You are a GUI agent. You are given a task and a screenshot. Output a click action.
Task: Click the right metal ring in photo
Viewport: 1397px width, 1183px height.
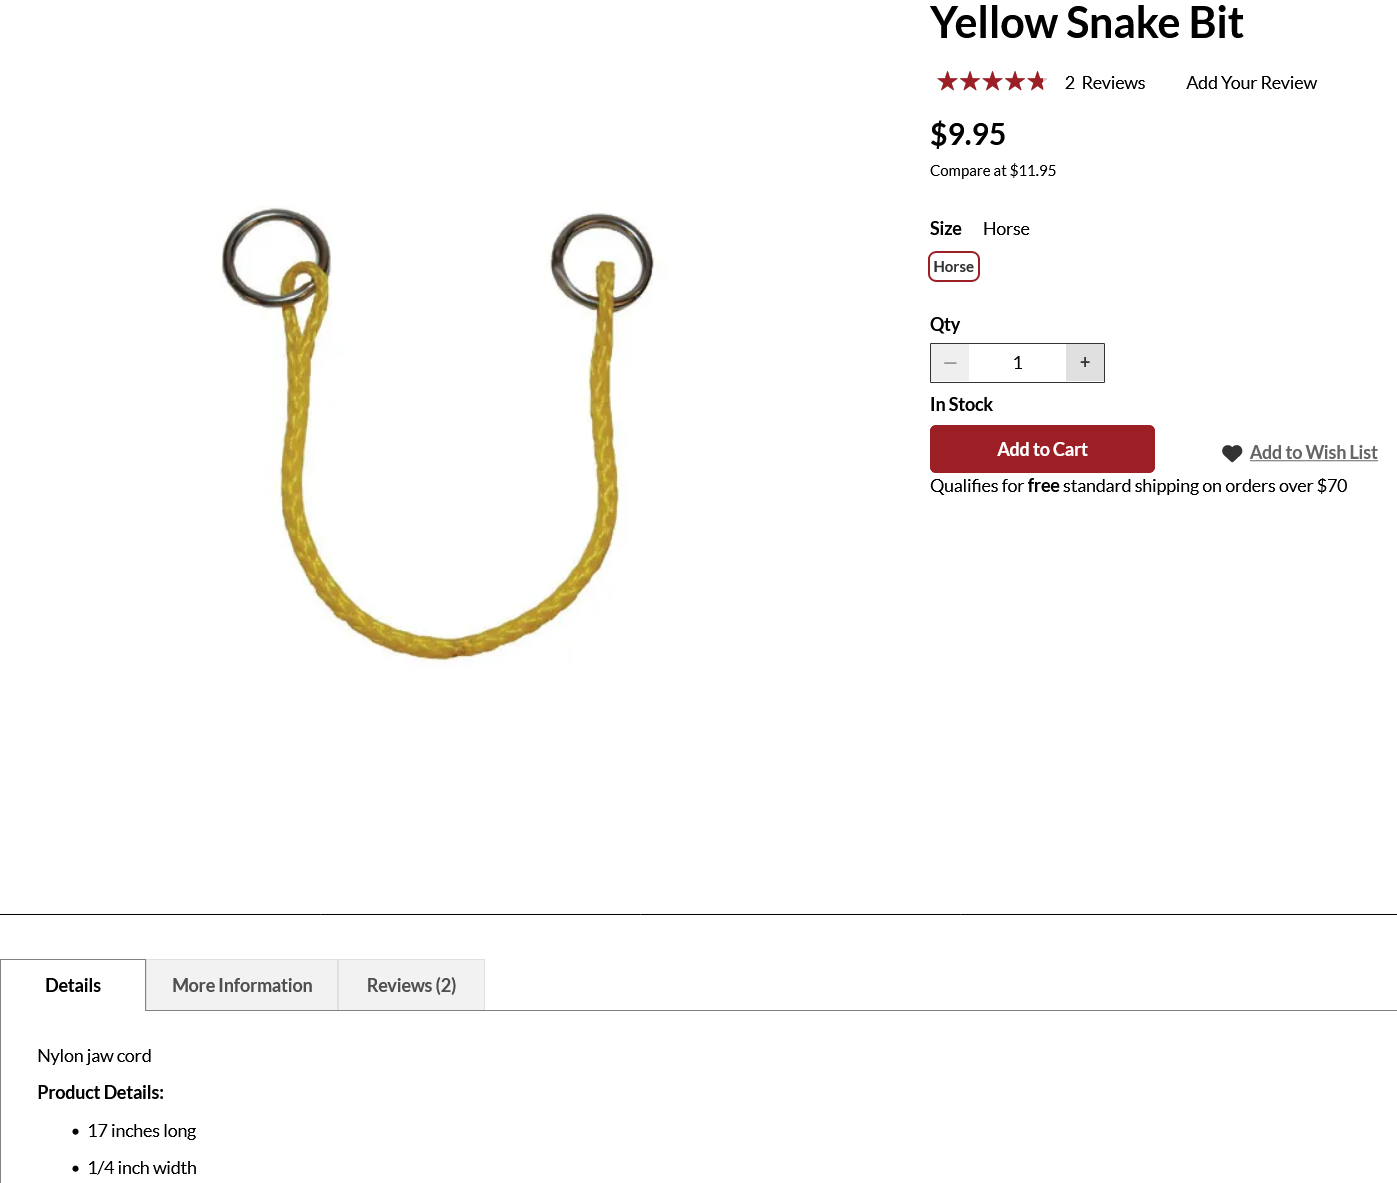point(602,262)
